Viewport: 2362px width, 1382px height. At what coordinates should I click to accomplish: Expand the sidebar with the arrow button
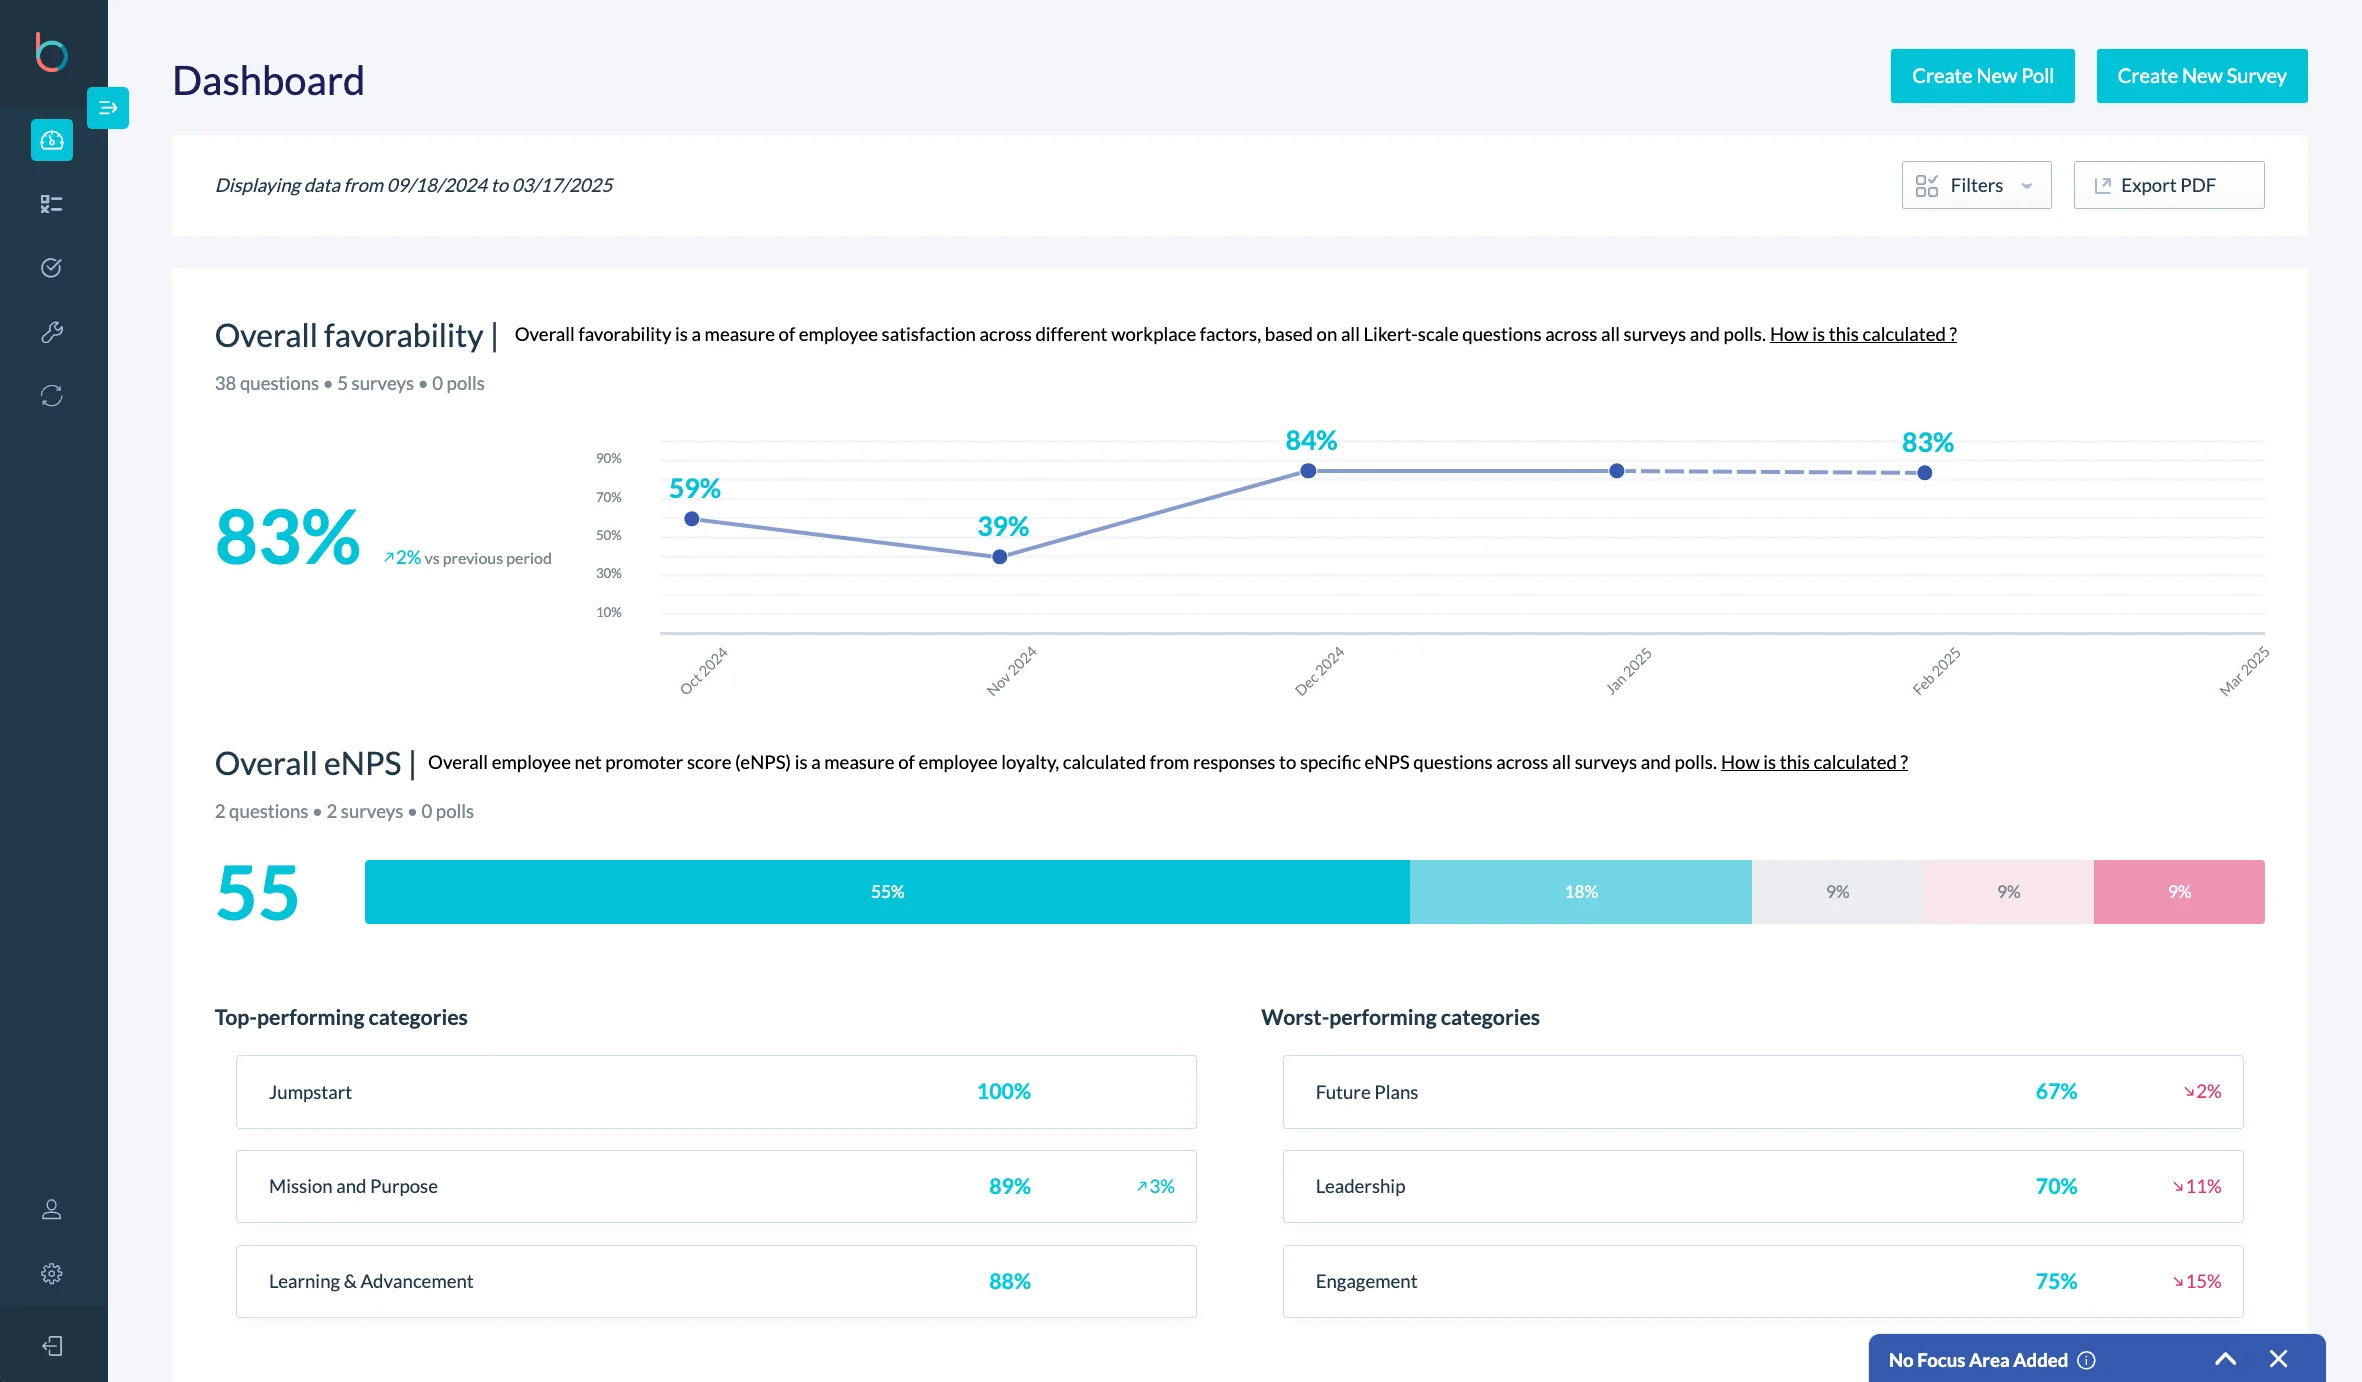click(x=107, y=108)
